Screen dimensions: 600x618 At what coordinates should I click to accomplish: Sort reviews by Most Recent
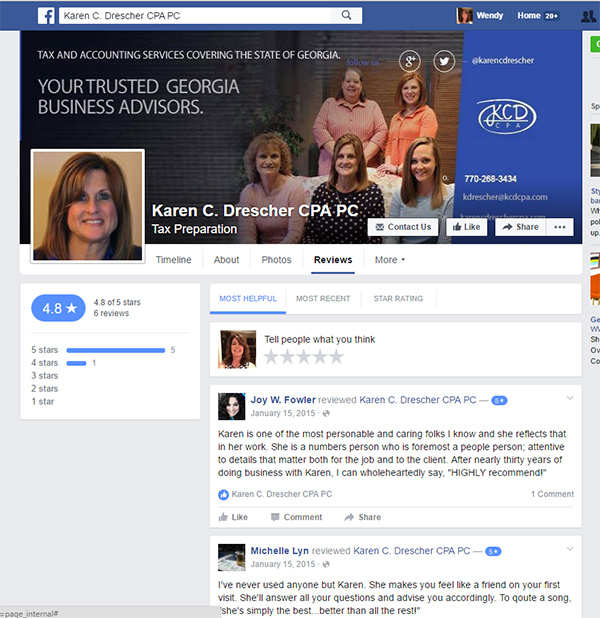tap(323, 299)
